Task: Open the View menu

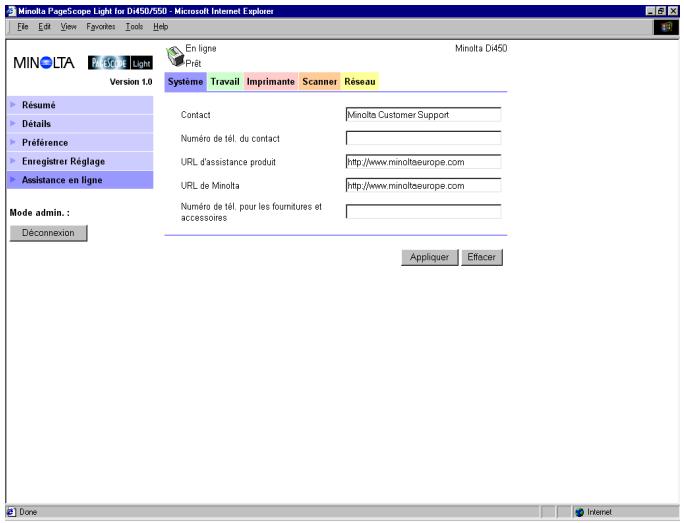Action: (68, 27)
